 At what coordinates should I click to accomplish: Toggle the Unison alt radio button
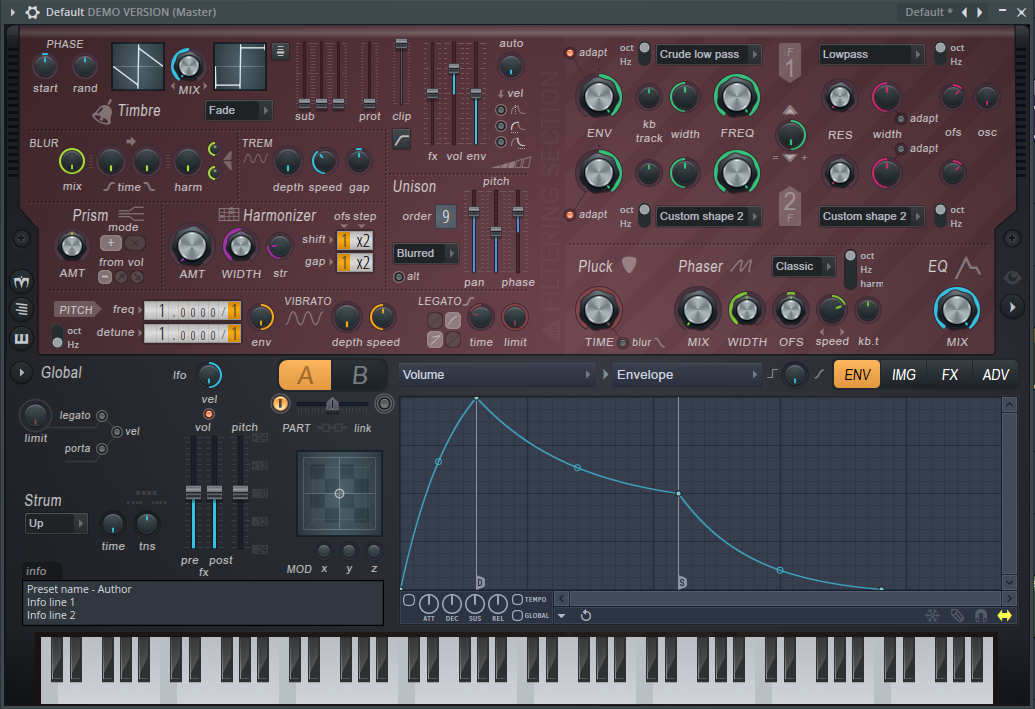pyautogui.click(x=399, y=277)
